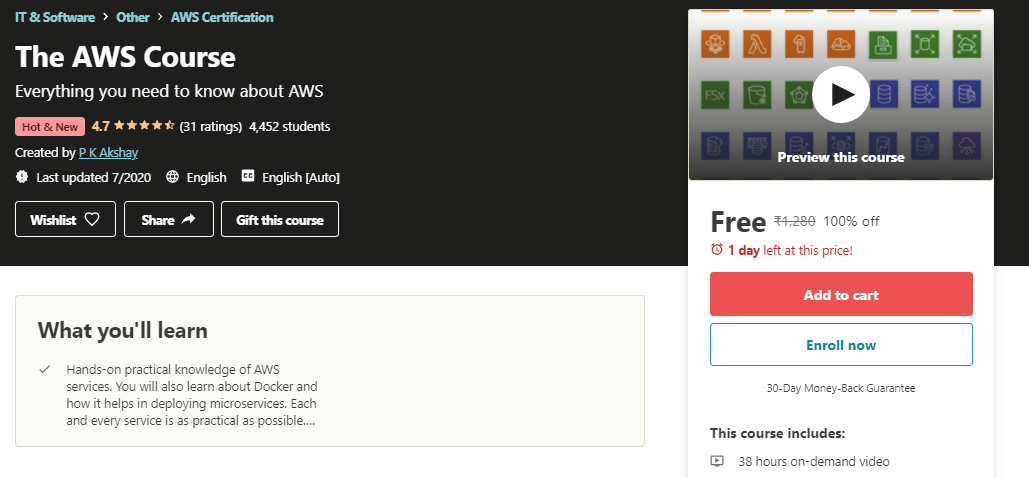Click the star rating display
Screen dimensions: 1029x478
tap(144, 126)
